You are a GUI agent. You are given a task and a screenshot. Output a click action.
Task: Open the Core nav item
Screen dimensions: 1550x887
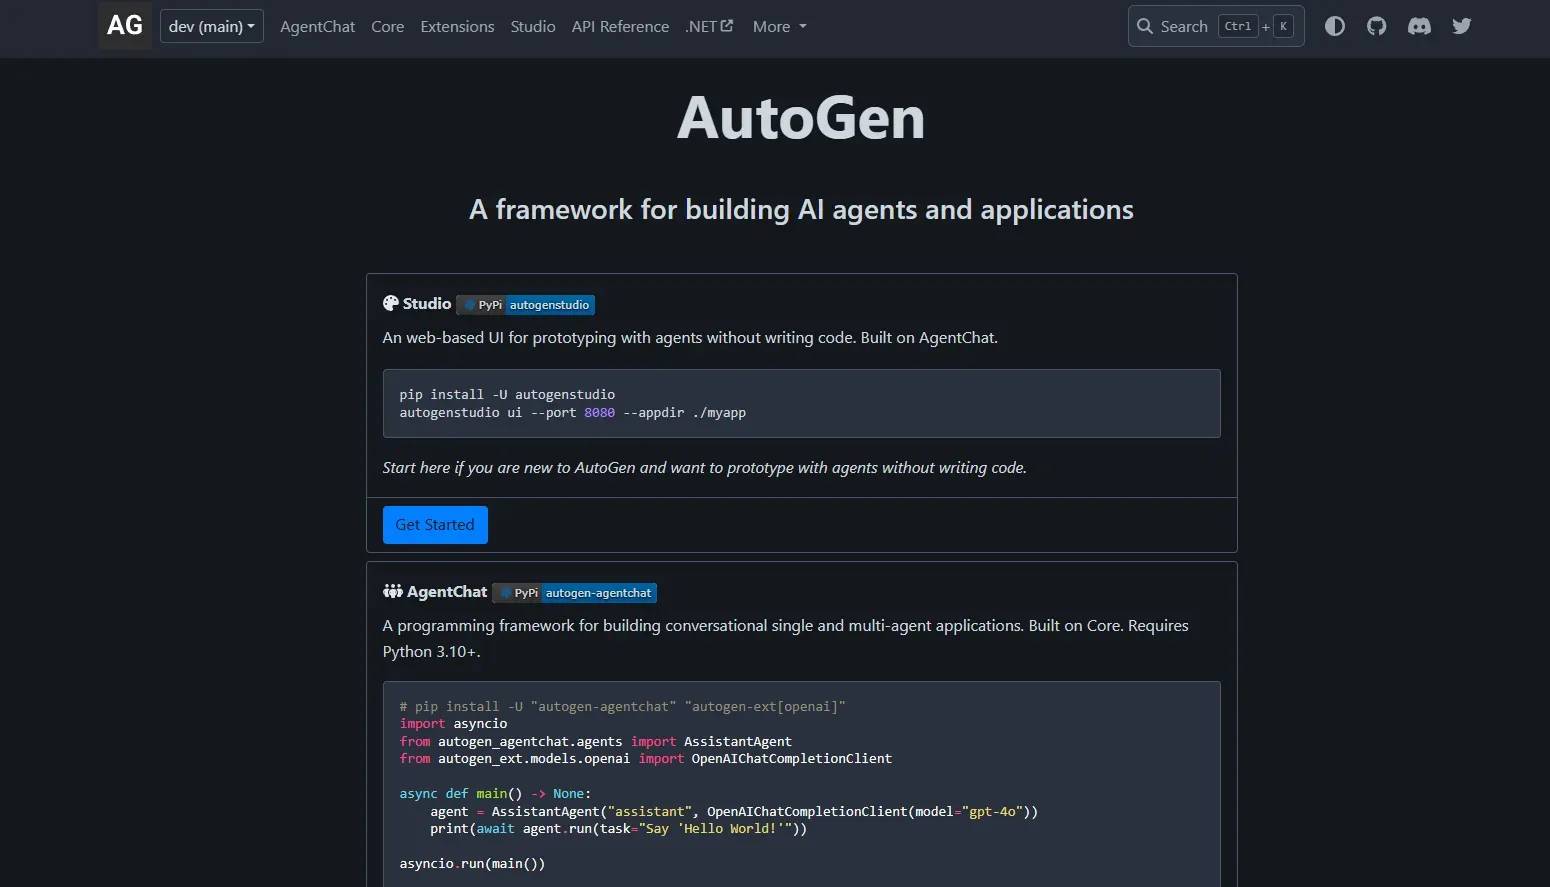point(388,27)
